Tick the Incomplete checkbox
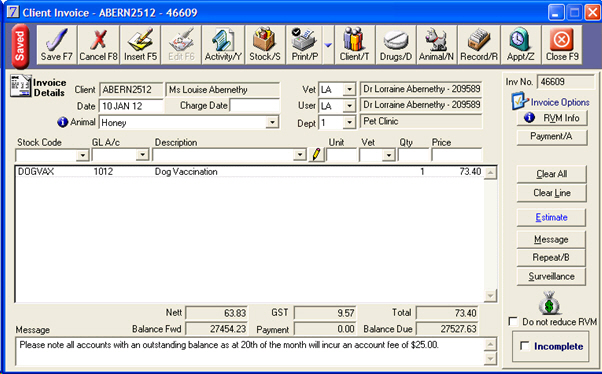602x374 pixels. 524,346
